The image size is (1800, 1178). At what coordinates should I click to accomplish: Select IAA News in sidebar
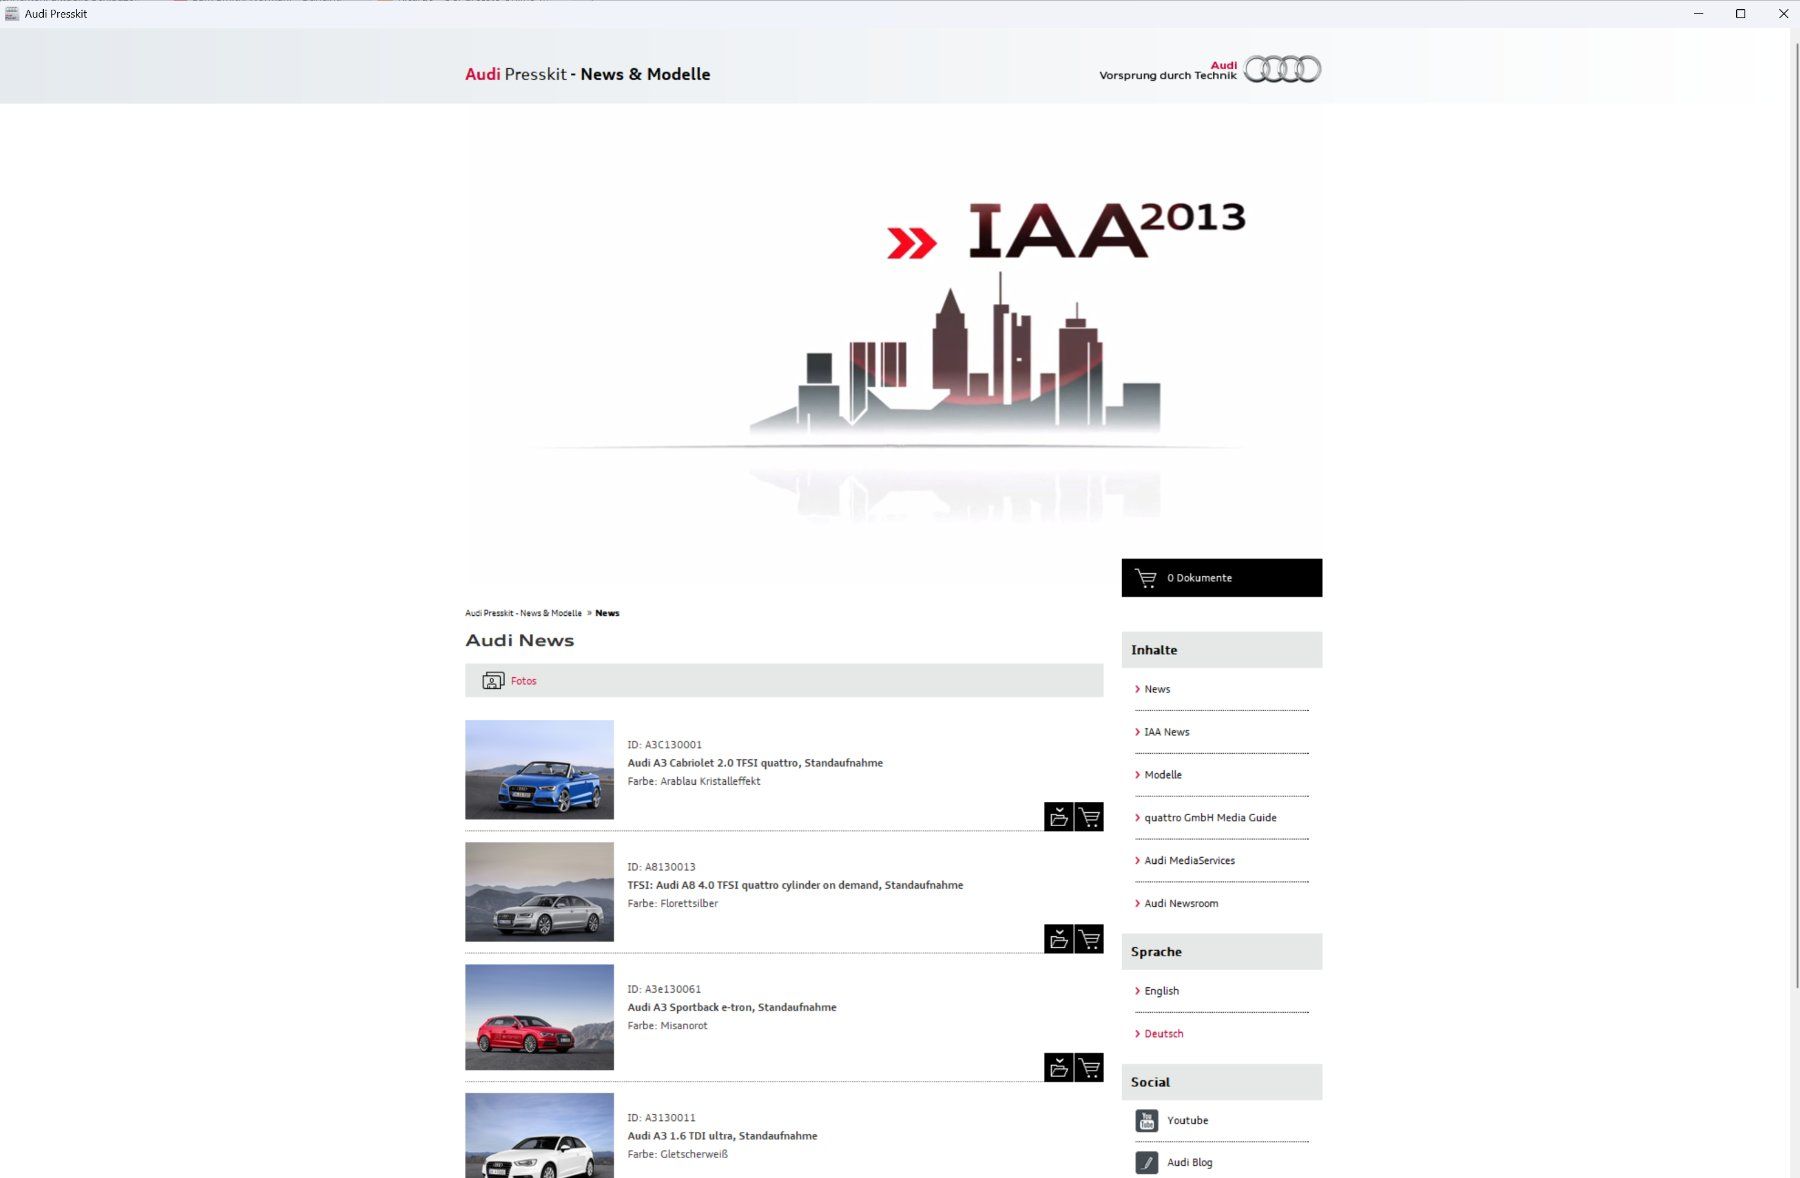point(1166,732)
